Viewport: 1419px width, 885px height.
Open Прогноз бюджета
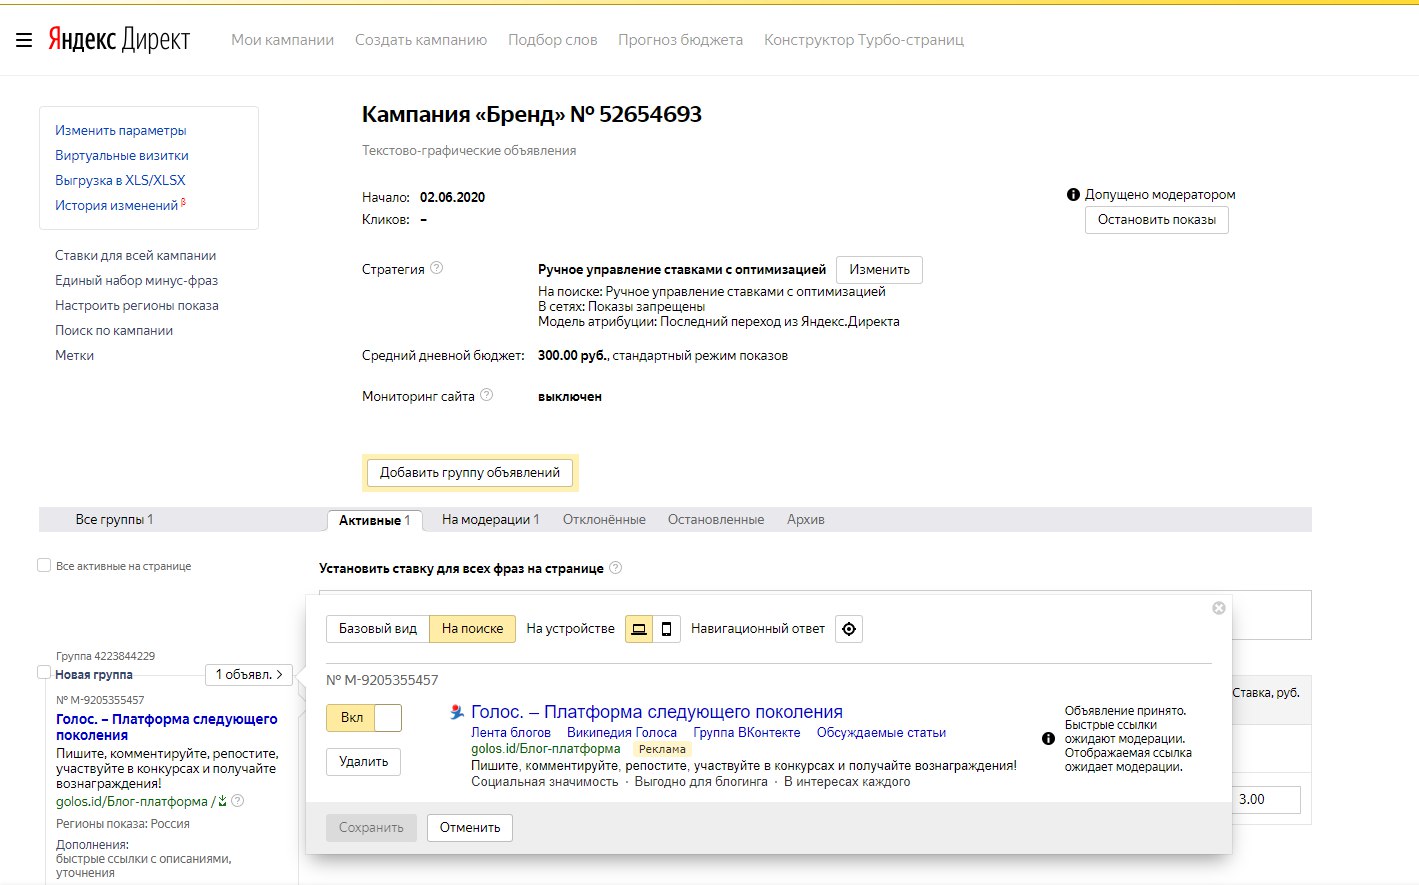point(680,40)
